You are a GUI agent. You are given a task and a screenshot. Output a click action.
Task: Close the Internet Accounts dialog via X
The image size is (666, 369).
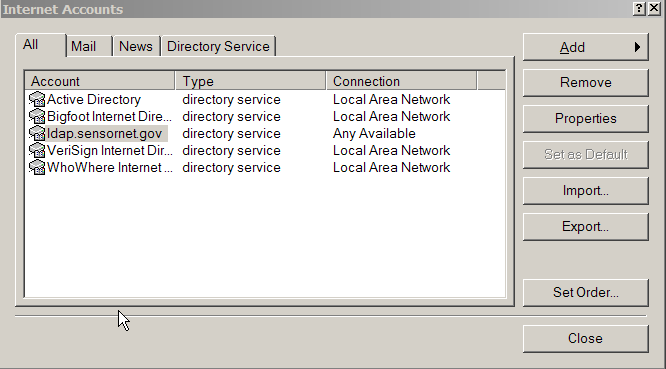tap(654, 8)
